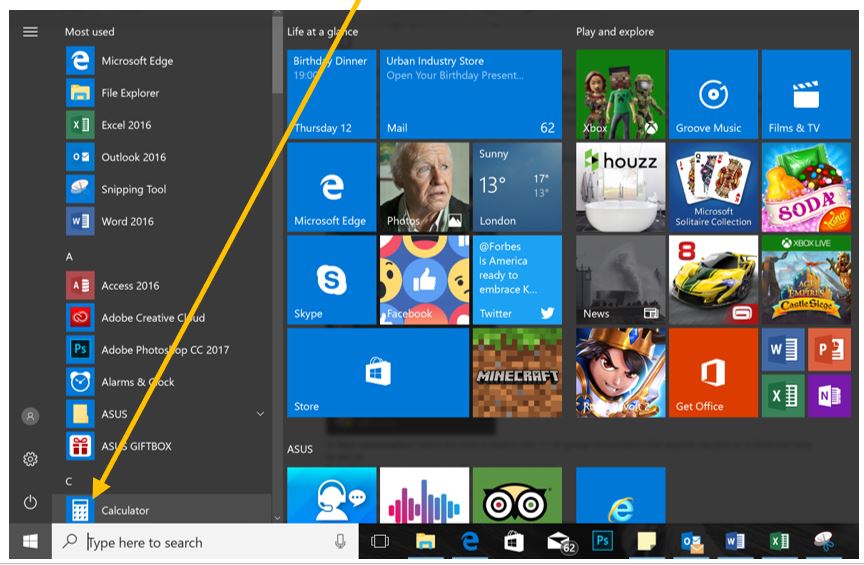Open Age of Empires Castle Siege tile
Screen dimensions: 864x565
[x=806, y=280]
